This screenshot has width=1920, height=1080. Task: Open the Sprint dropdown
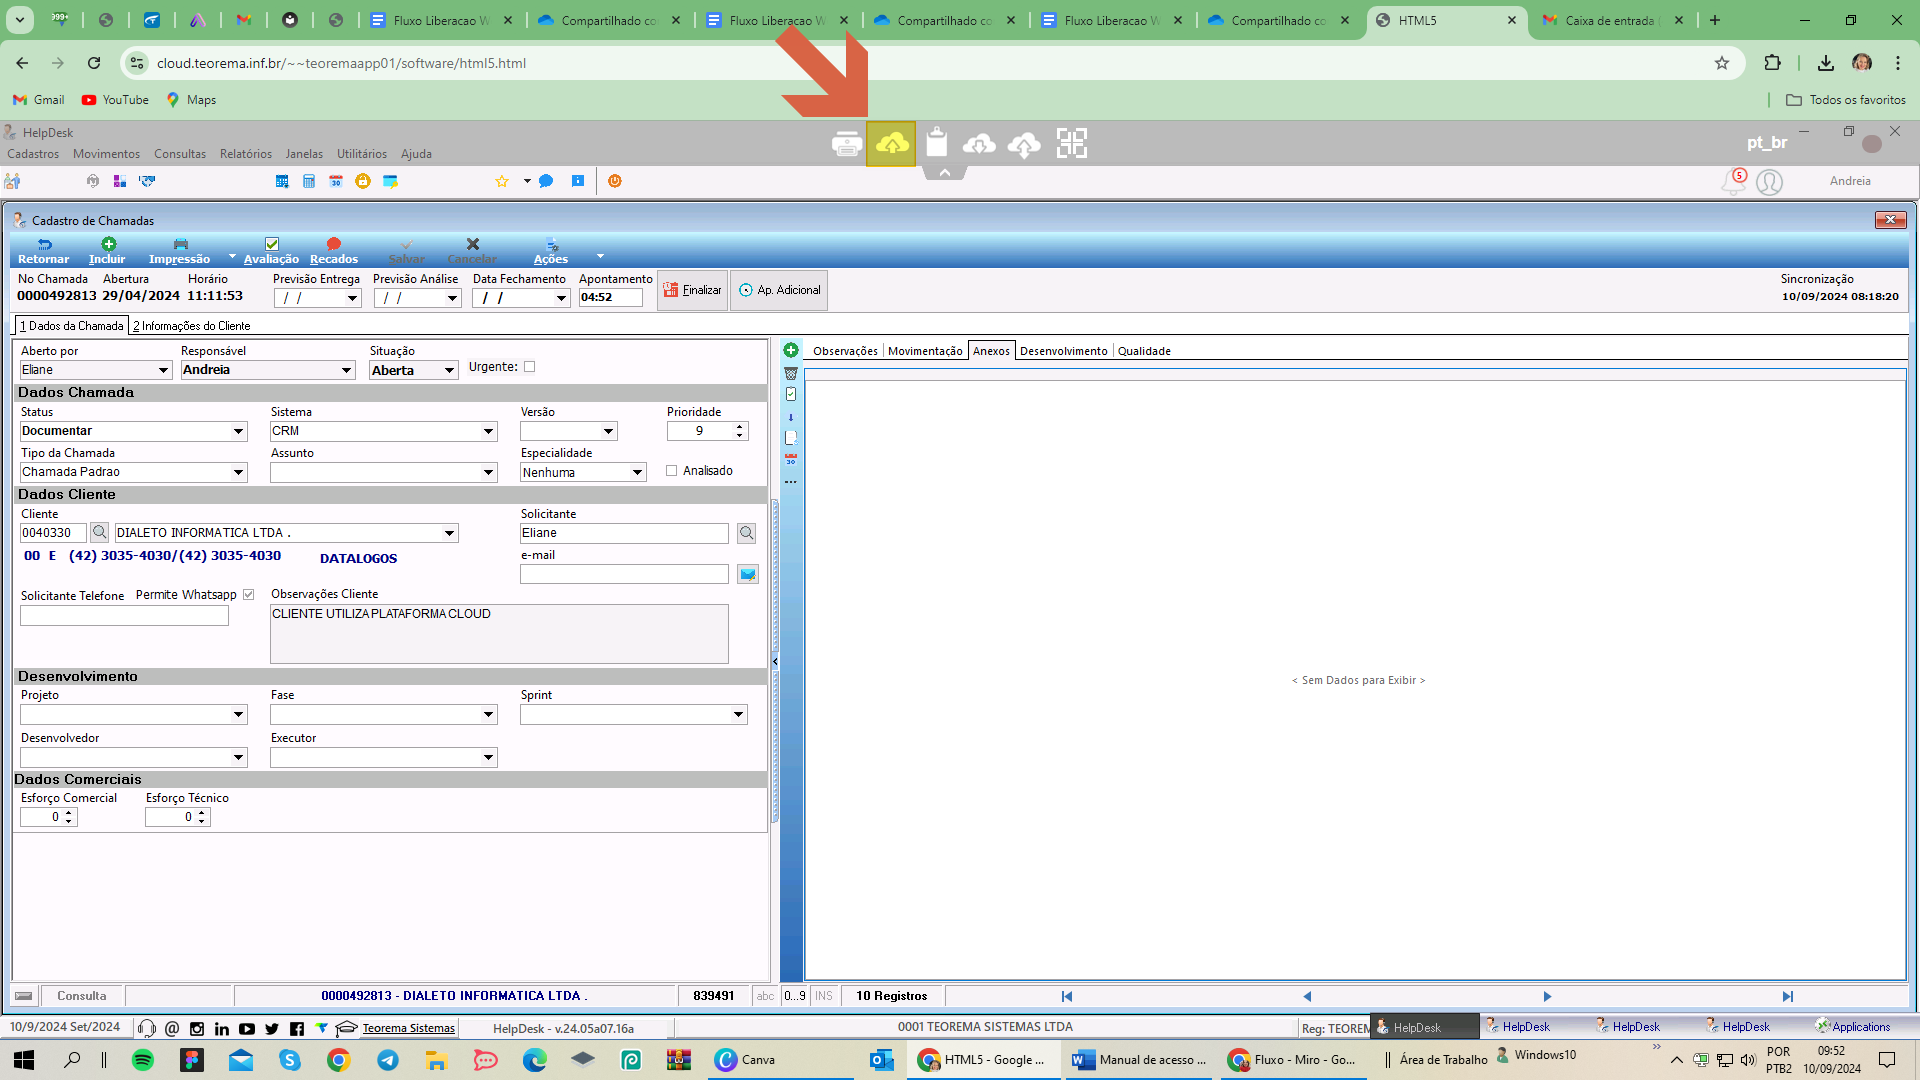click(739, 715)
